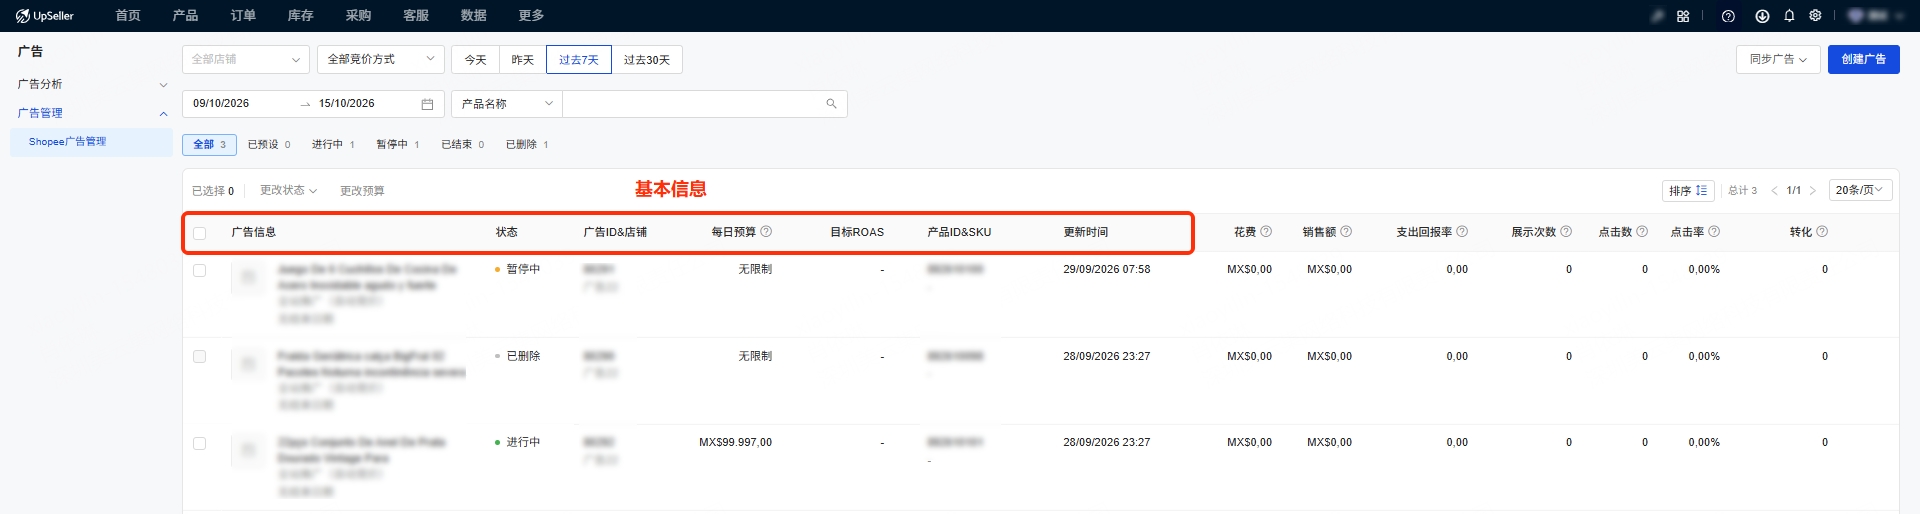Open the 全部店铺 store dropdown

click(246, 59)
